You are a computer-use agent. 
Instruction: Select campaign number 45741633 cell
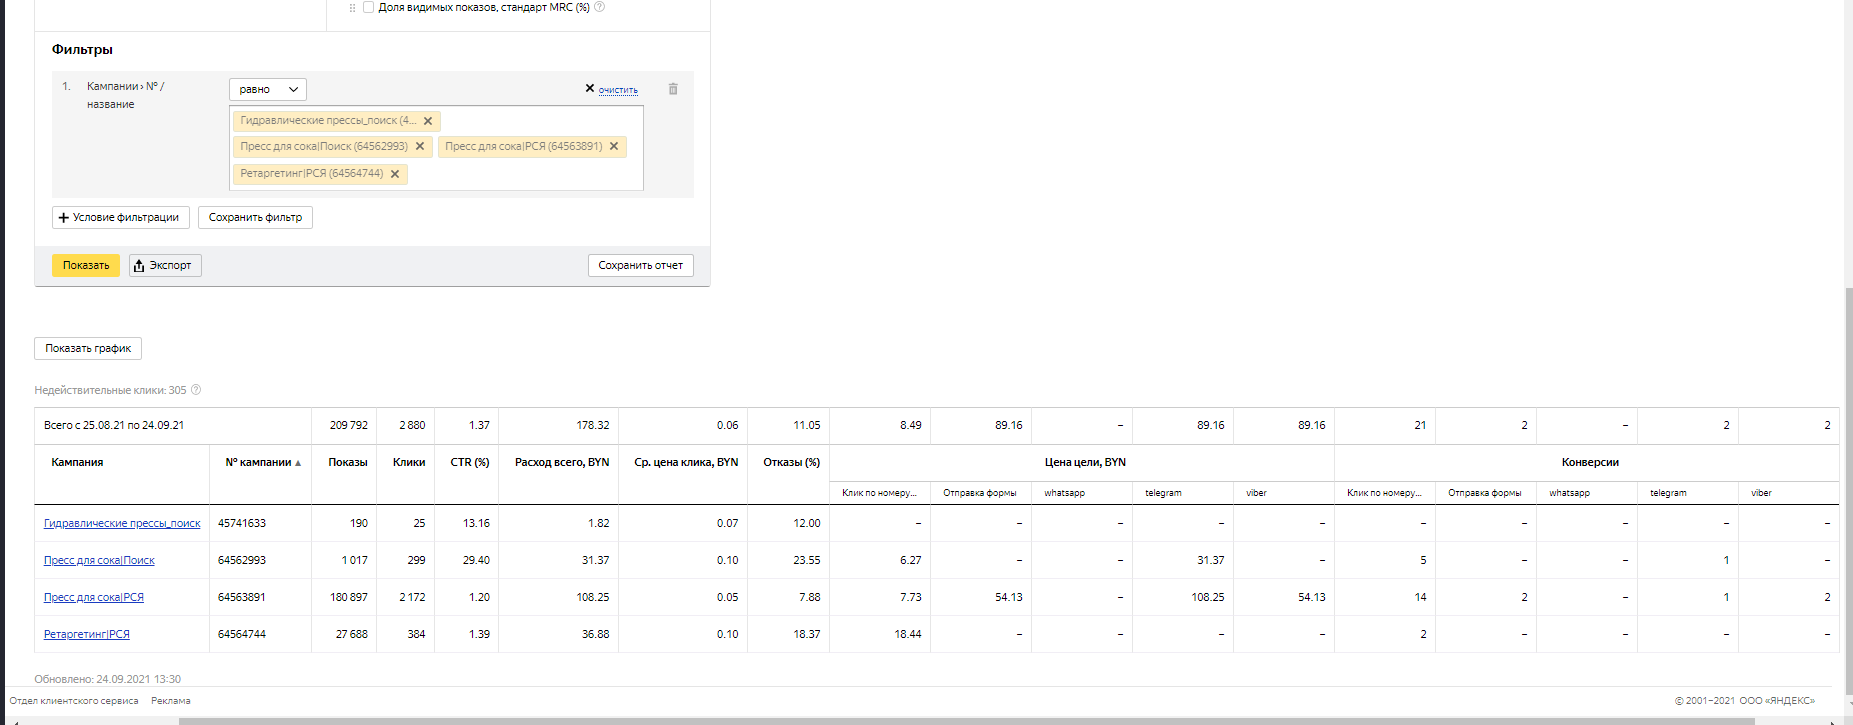click(x=242, y=523)
